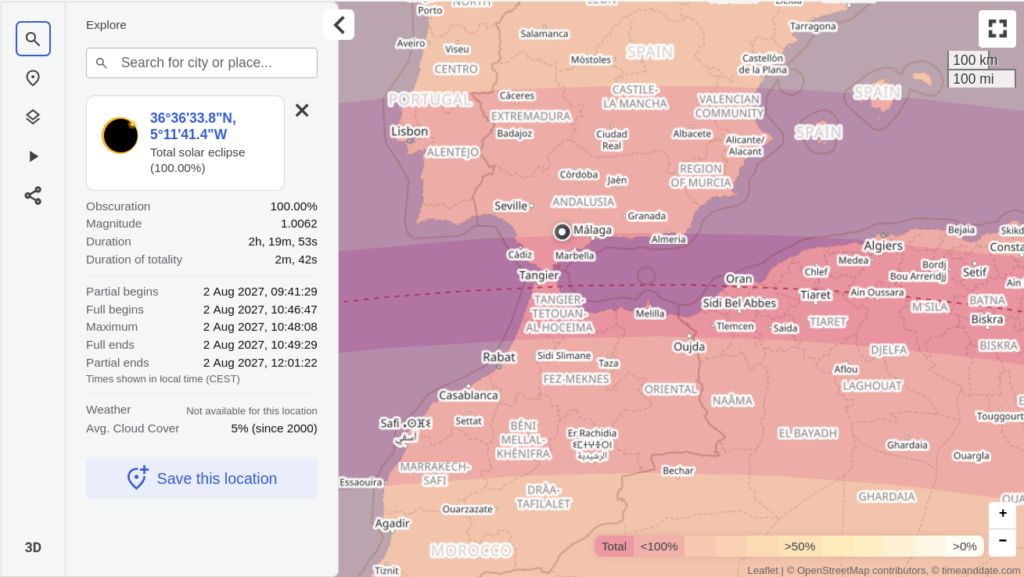Viewport: 1024px width, 577px height.
Task: Click Cádiz on the map
Action: coord(520,255)
